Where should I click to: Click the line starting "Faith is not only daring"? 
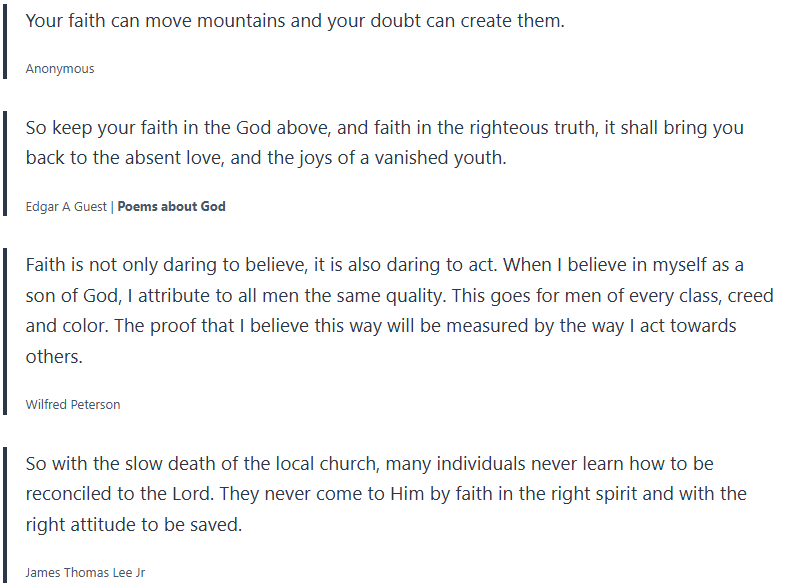384,266
